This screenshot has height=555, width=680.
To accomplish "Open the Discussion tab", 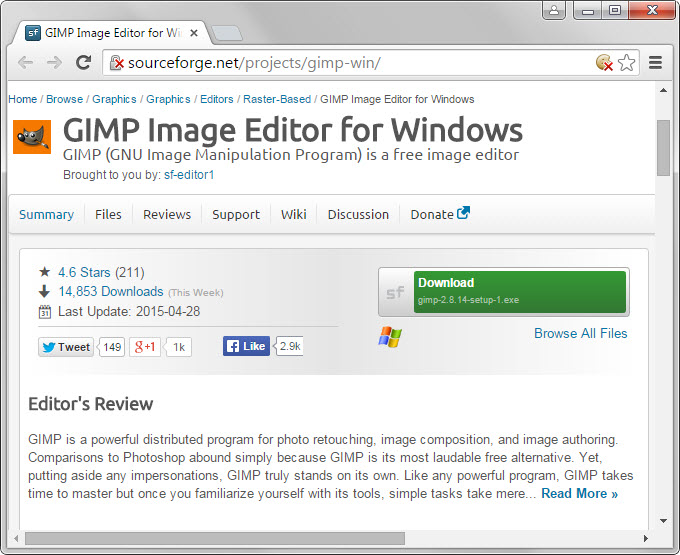I will [x=358, y=215].
